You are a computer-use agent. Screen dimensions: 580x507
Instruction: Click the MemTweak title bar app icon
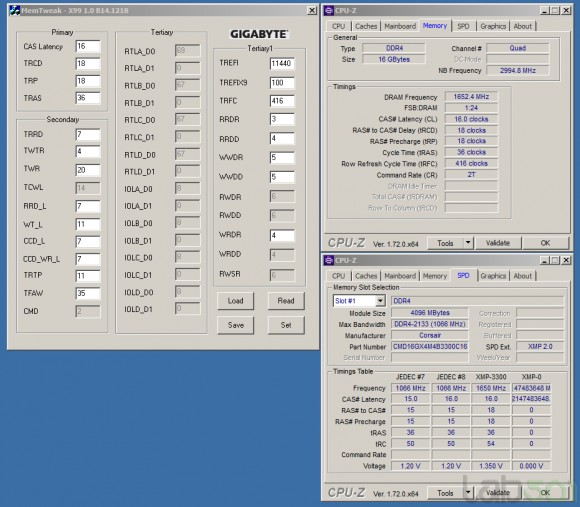pos(14,10)
